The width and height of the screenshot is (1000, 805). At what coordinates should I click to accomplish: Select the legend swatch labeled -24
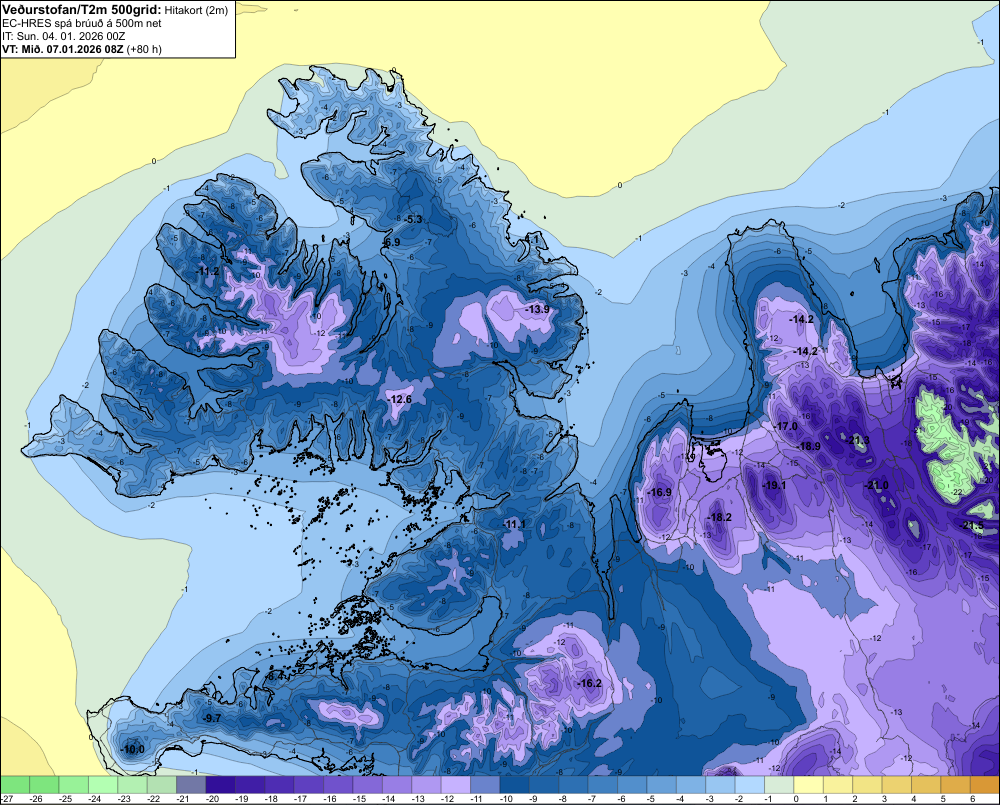click(x=103, y=785)
